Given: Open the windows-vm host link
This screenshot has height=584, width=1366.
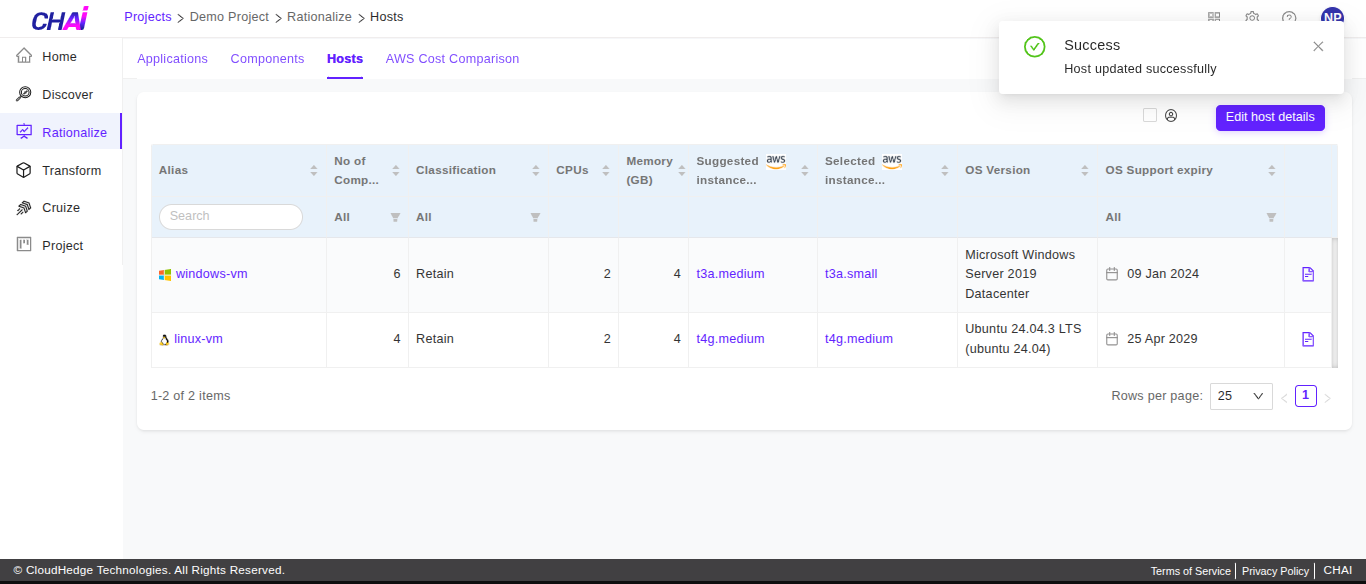Looking at the screenshot, I should (x=211, y=274).
